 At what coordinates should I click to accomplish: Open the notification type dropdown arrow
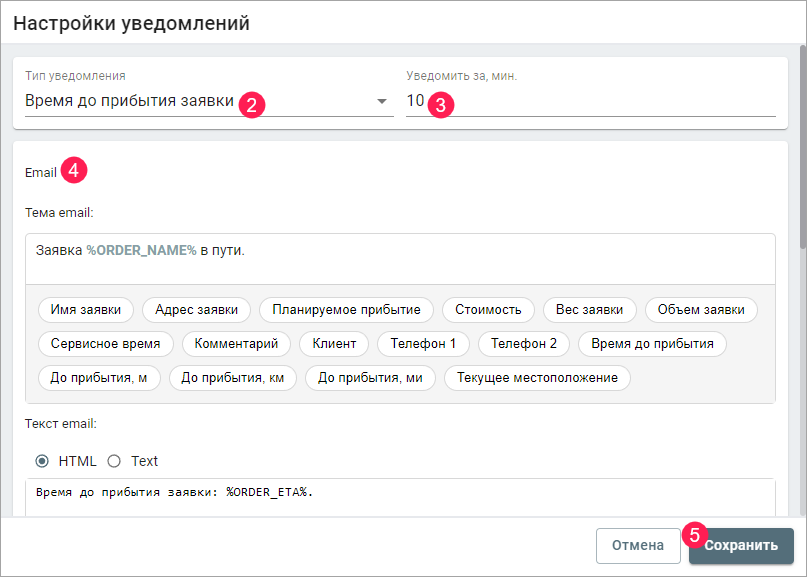(x=381, y=102)
